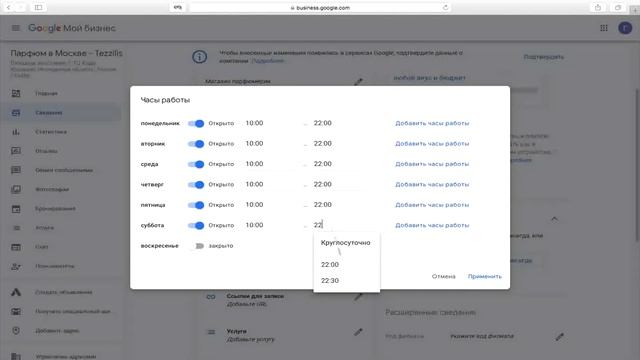Open the account avatar menu
640x360 pixels.
click(x=625, y=28)
